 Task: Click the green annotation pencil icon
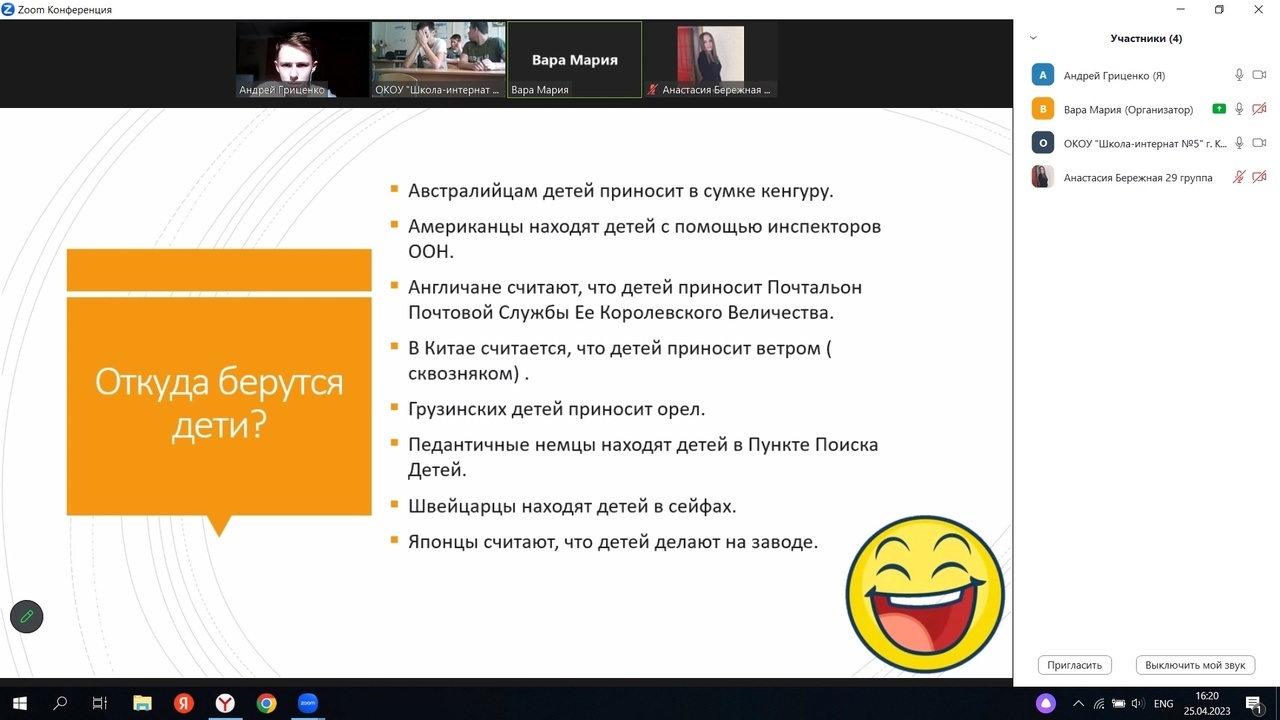click(x=27, y=617)
